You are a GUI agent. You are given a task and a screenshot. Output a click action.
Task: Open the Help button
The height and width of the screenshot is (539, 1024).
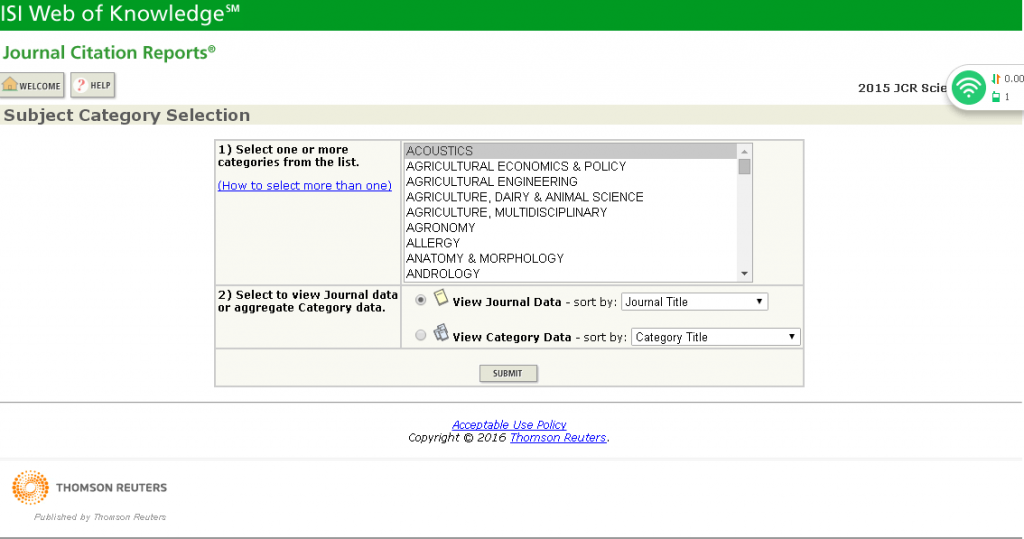(x=93, y=85)
